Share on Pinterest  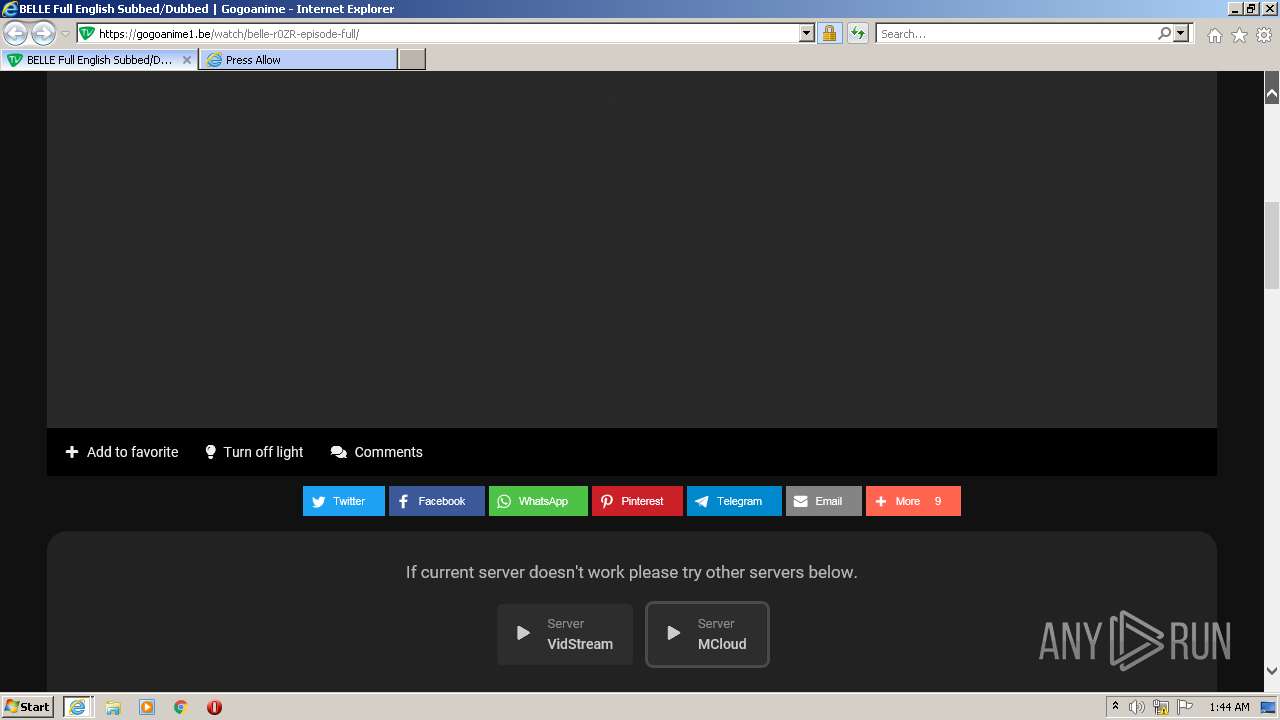(x=637, y=501)
